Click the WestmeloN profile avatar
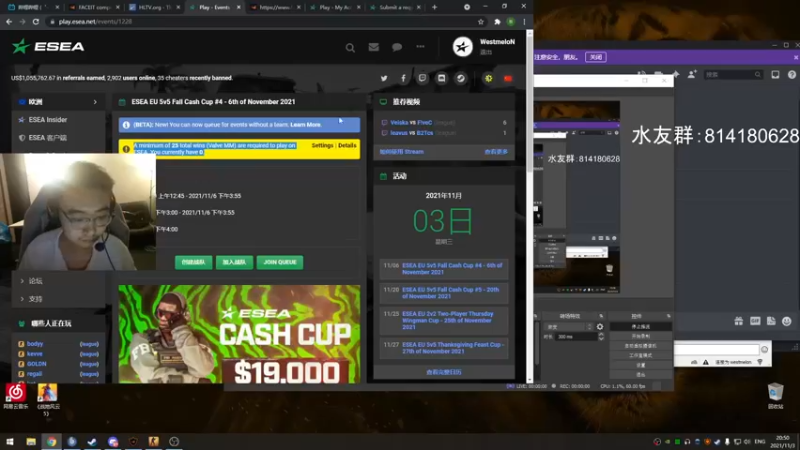 tap(462, 47)
